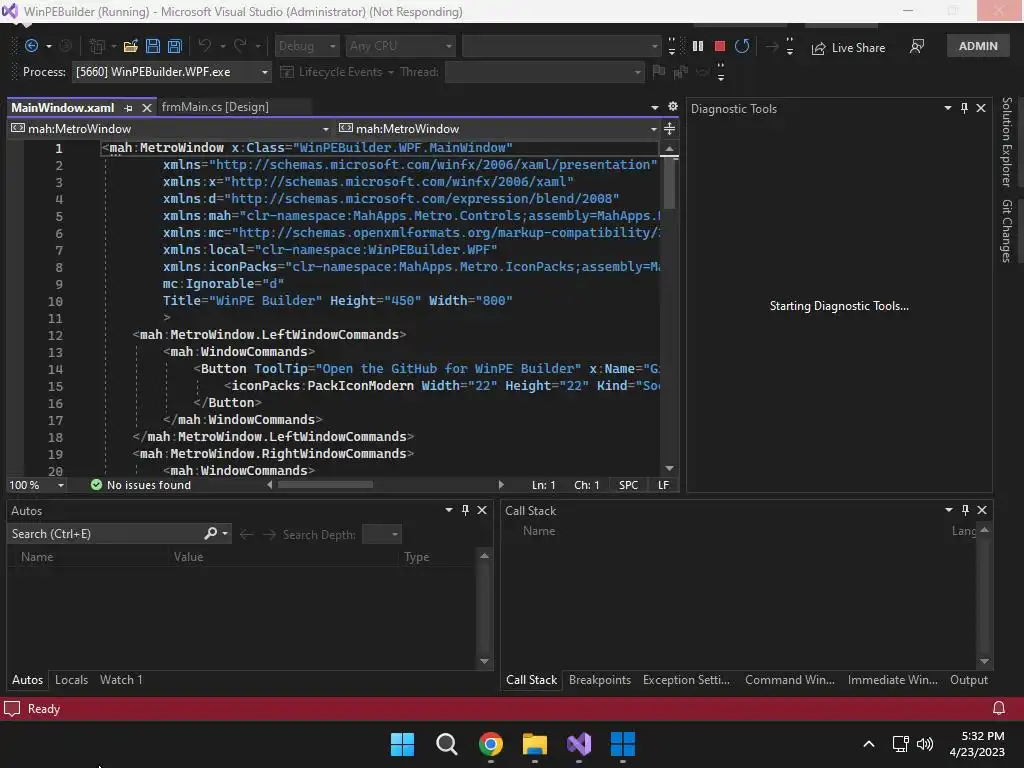
Task: Open the Thread combo box
Action: [544, 72]
